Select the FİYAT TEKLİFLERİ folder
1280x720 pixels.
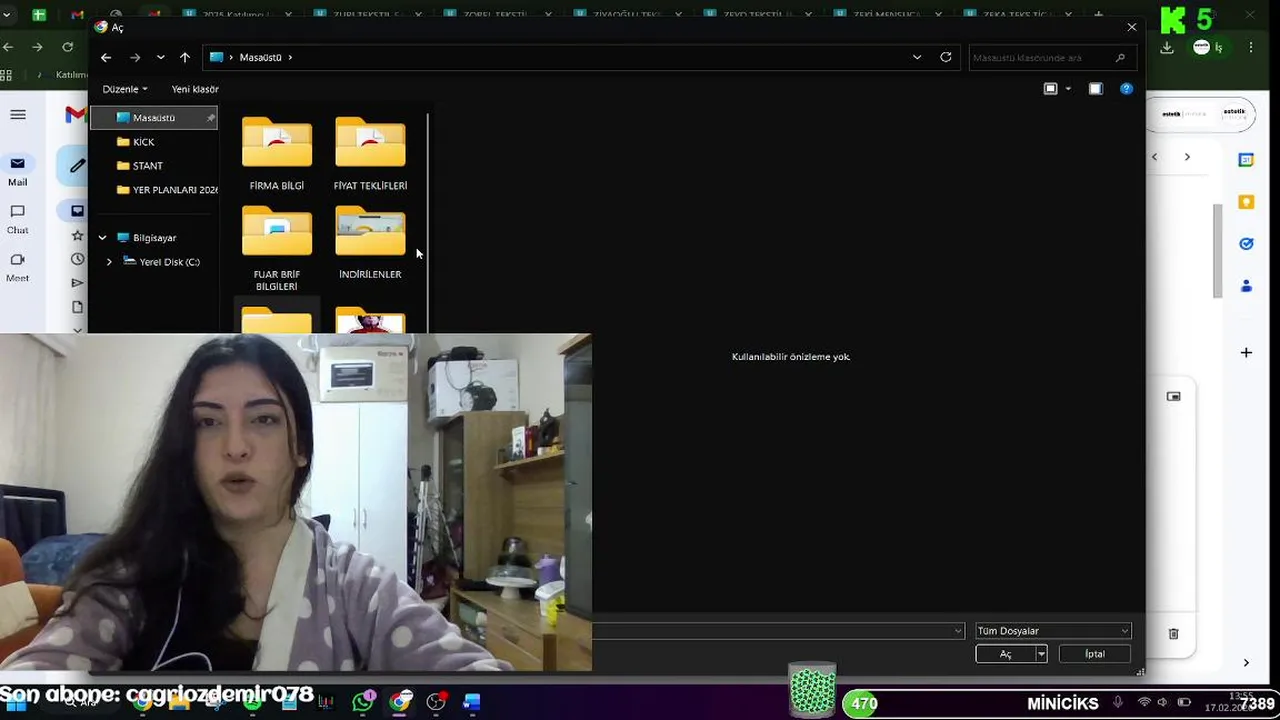tap(370, 154)
